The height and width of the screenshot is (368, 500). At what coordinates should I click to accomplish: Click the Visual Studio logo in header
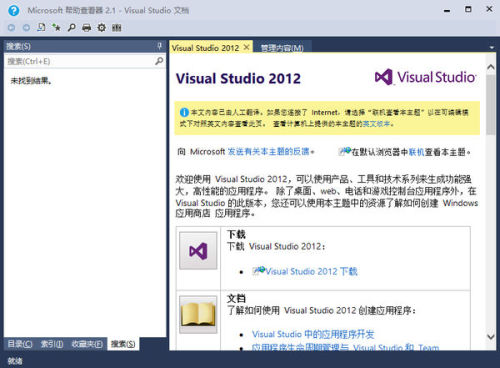(x=426, y=77)
